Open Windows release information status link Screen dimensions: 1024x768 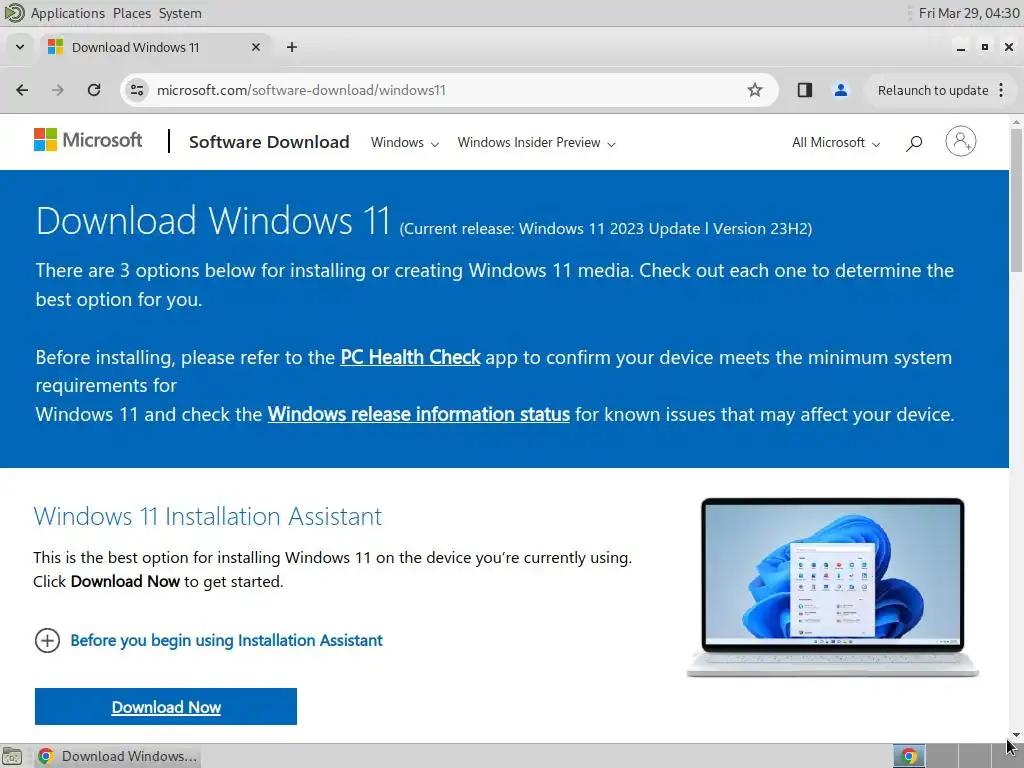point(419,414)
